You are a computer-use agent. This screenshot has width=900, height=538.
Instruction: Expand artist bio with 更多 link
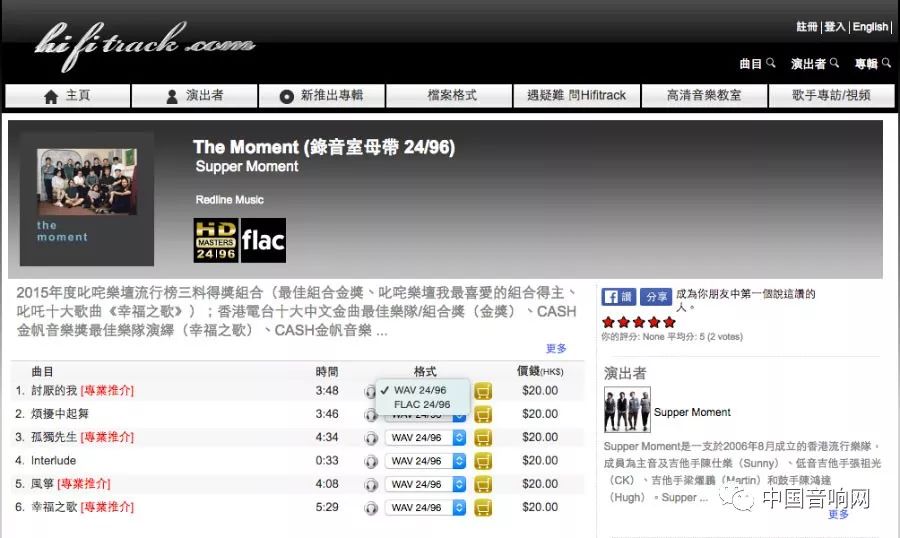pos(839,514)
